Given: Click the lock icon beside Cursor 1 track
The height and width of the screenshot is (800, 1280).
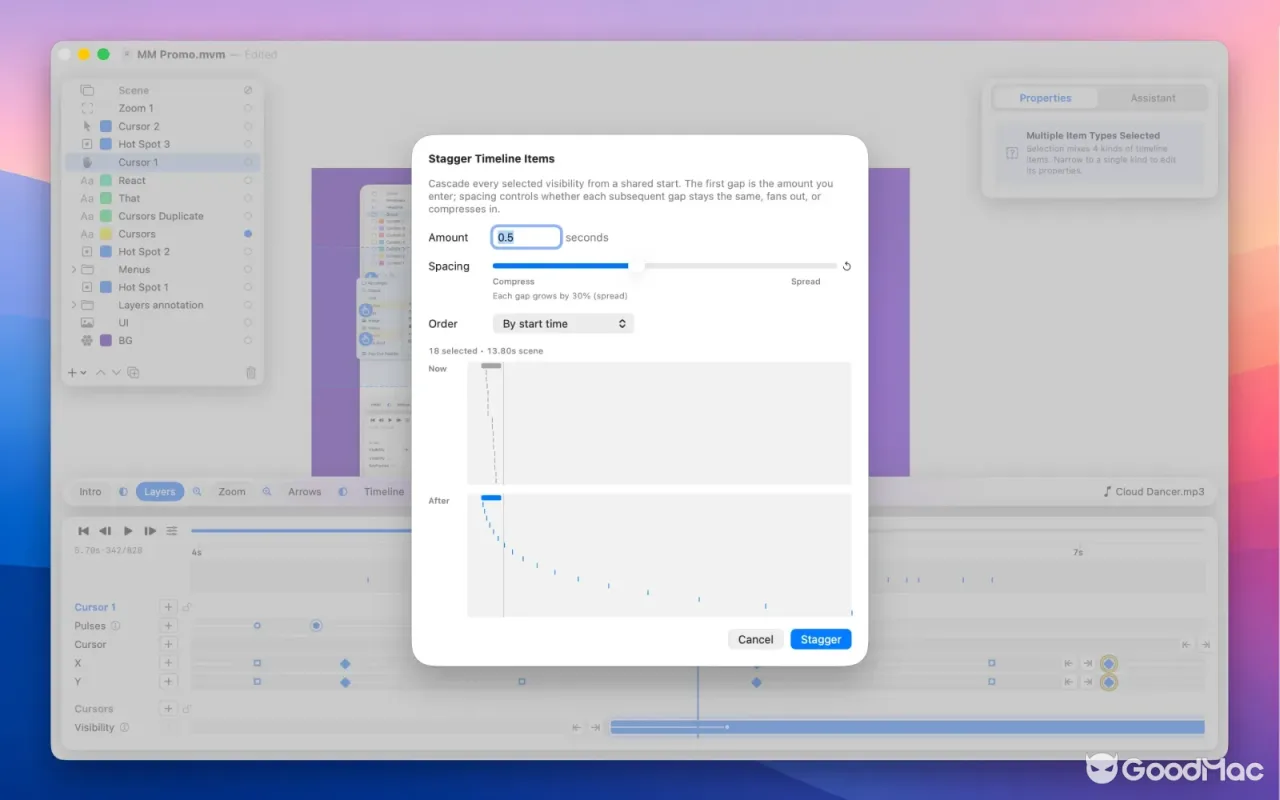Looking at the screenshot, I should (x=187, y=607).
